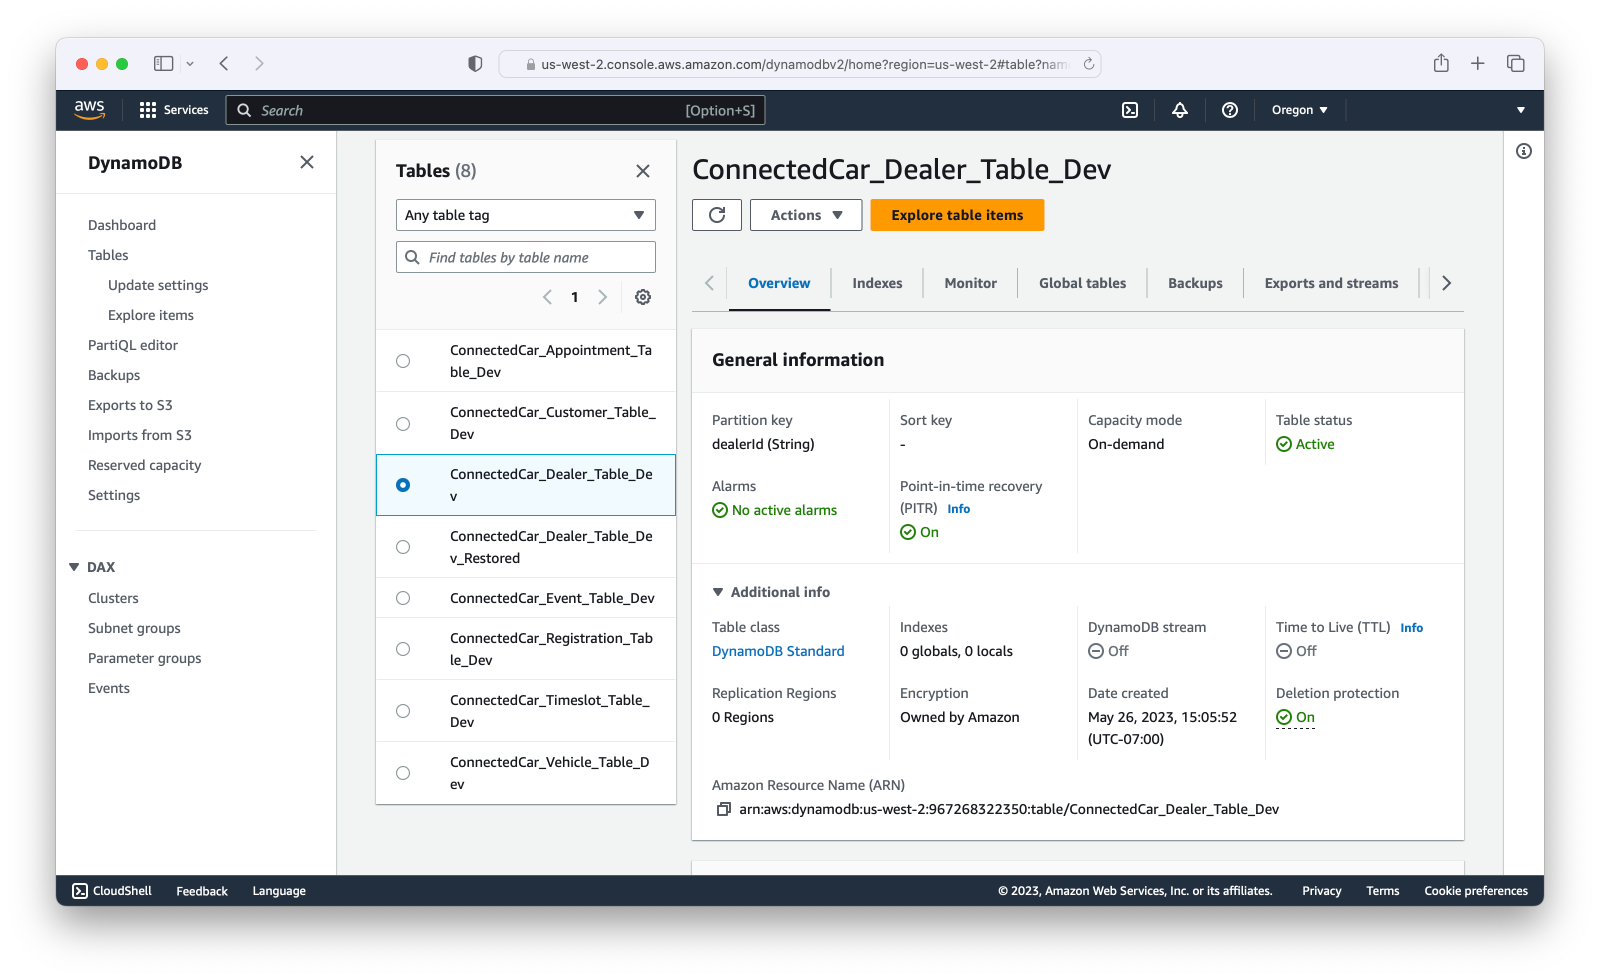Select ConnectedCar_Timeslot_Table_Dev radio button
Viewport: 1600px width, 980px height.
(403, 711)
